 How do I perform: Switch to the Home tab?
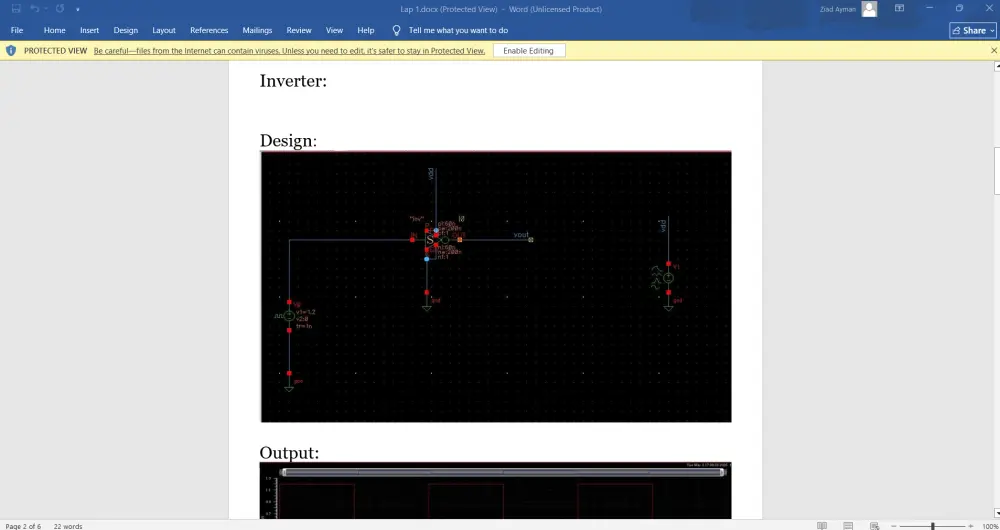coord(54,30)
